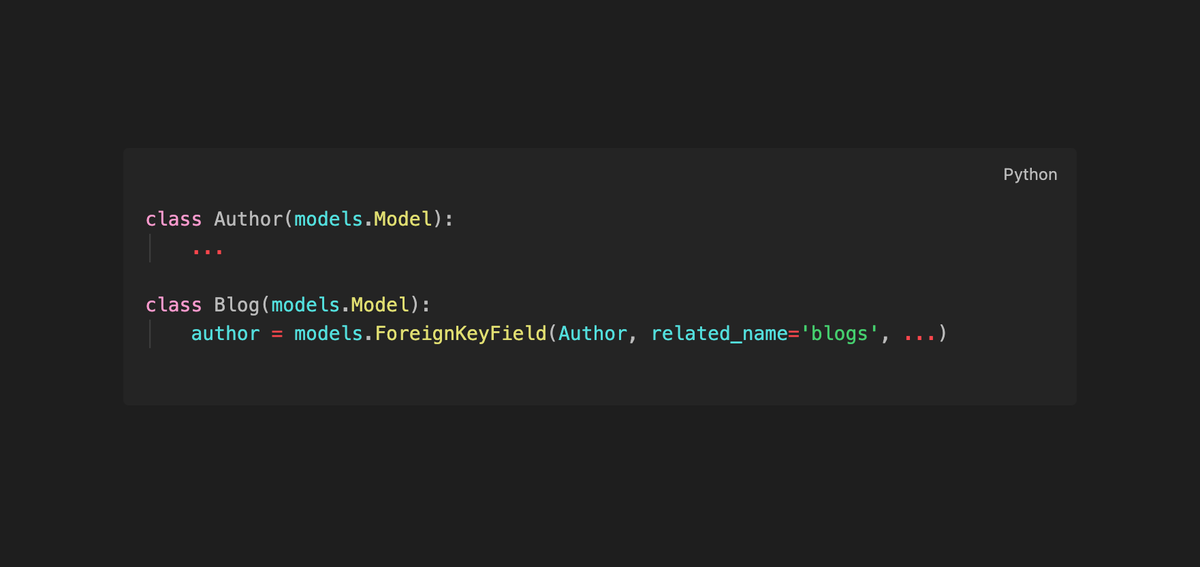This screenshot has height=567, width=1200.
Task: Click the red ellipsis before the closing parenthesis
Action: click(920, 337)
